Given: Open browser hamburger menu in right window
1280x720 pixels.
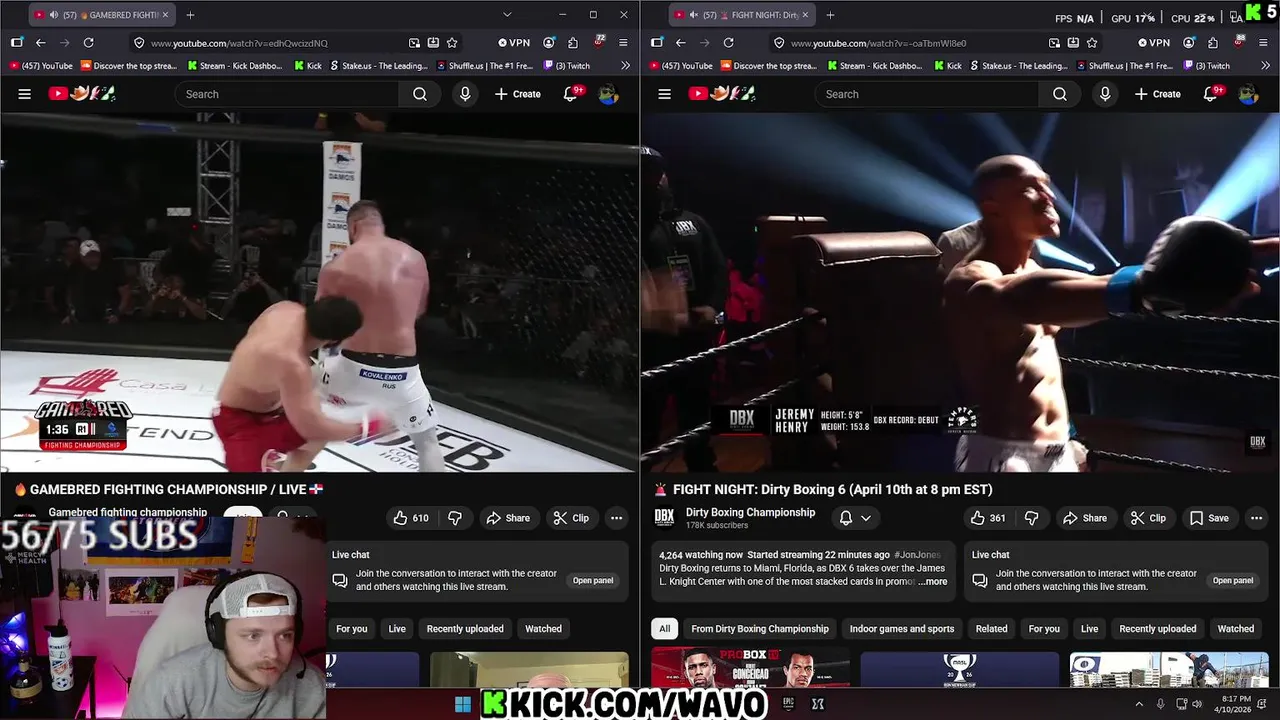Looking at the screenshot, I should pyautogui.click(x=1263, y=43).
